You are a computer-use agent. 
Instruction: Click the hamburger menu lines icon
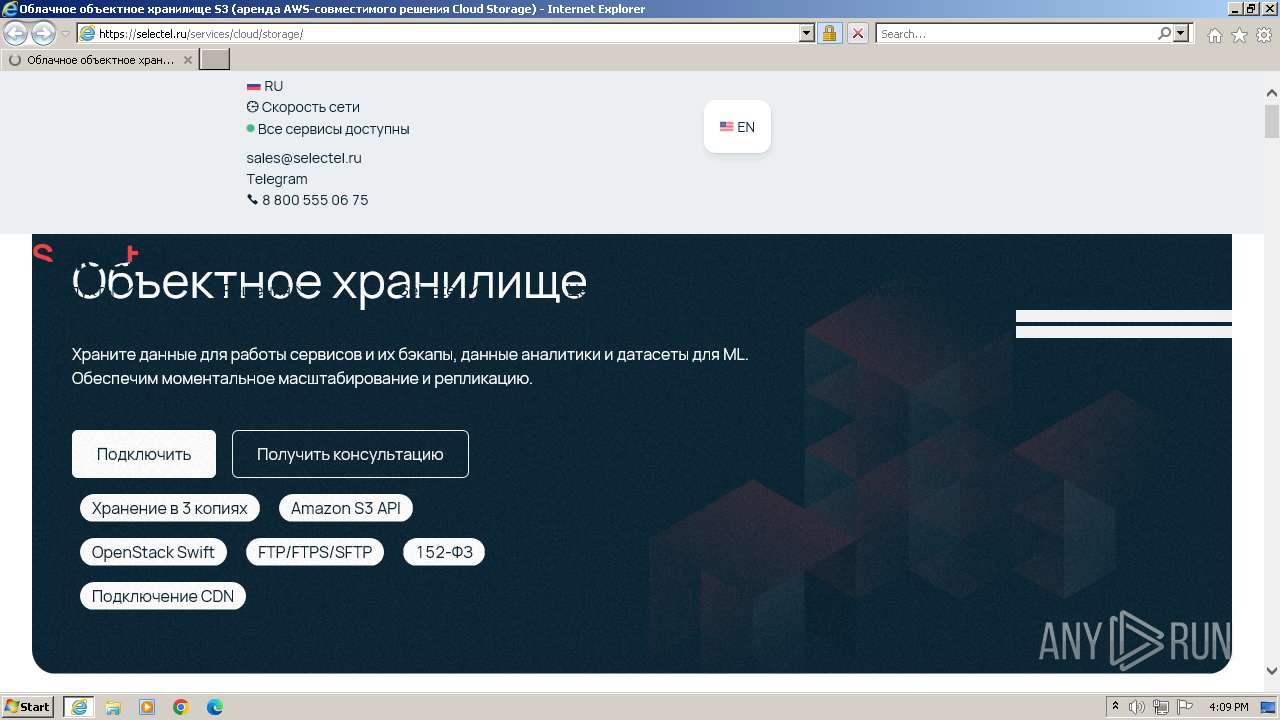[x=1124, y=324]
